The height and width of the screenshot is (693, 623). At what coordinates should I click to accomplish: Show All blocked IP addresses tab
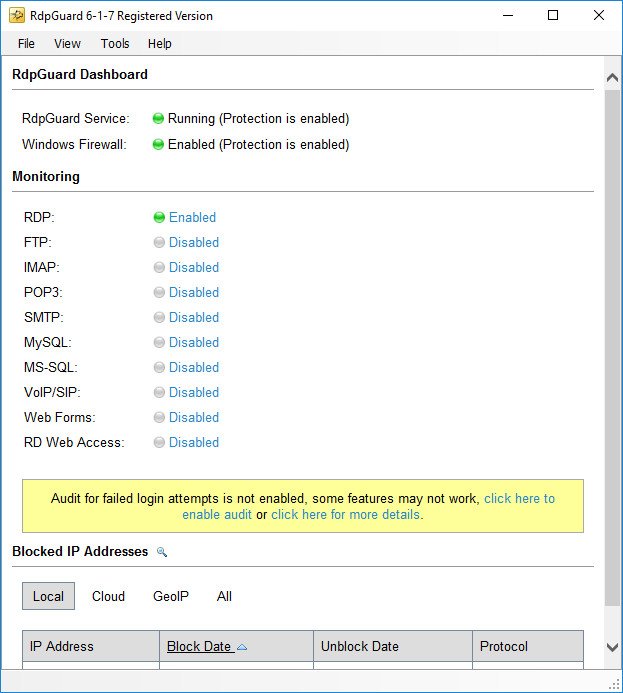pyautogui.click(x=224, y=596)
